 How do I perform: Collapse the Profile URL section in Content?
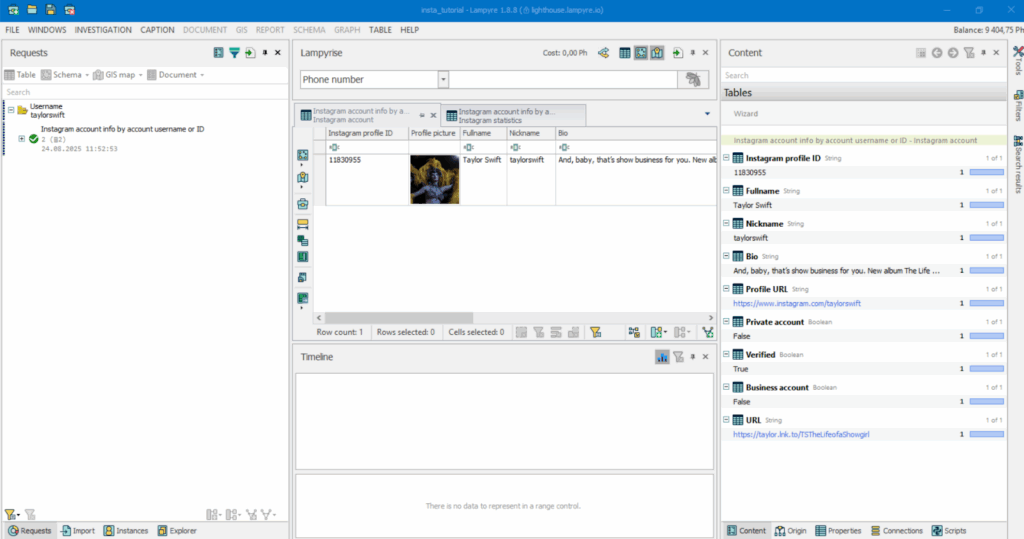[726, 289]
